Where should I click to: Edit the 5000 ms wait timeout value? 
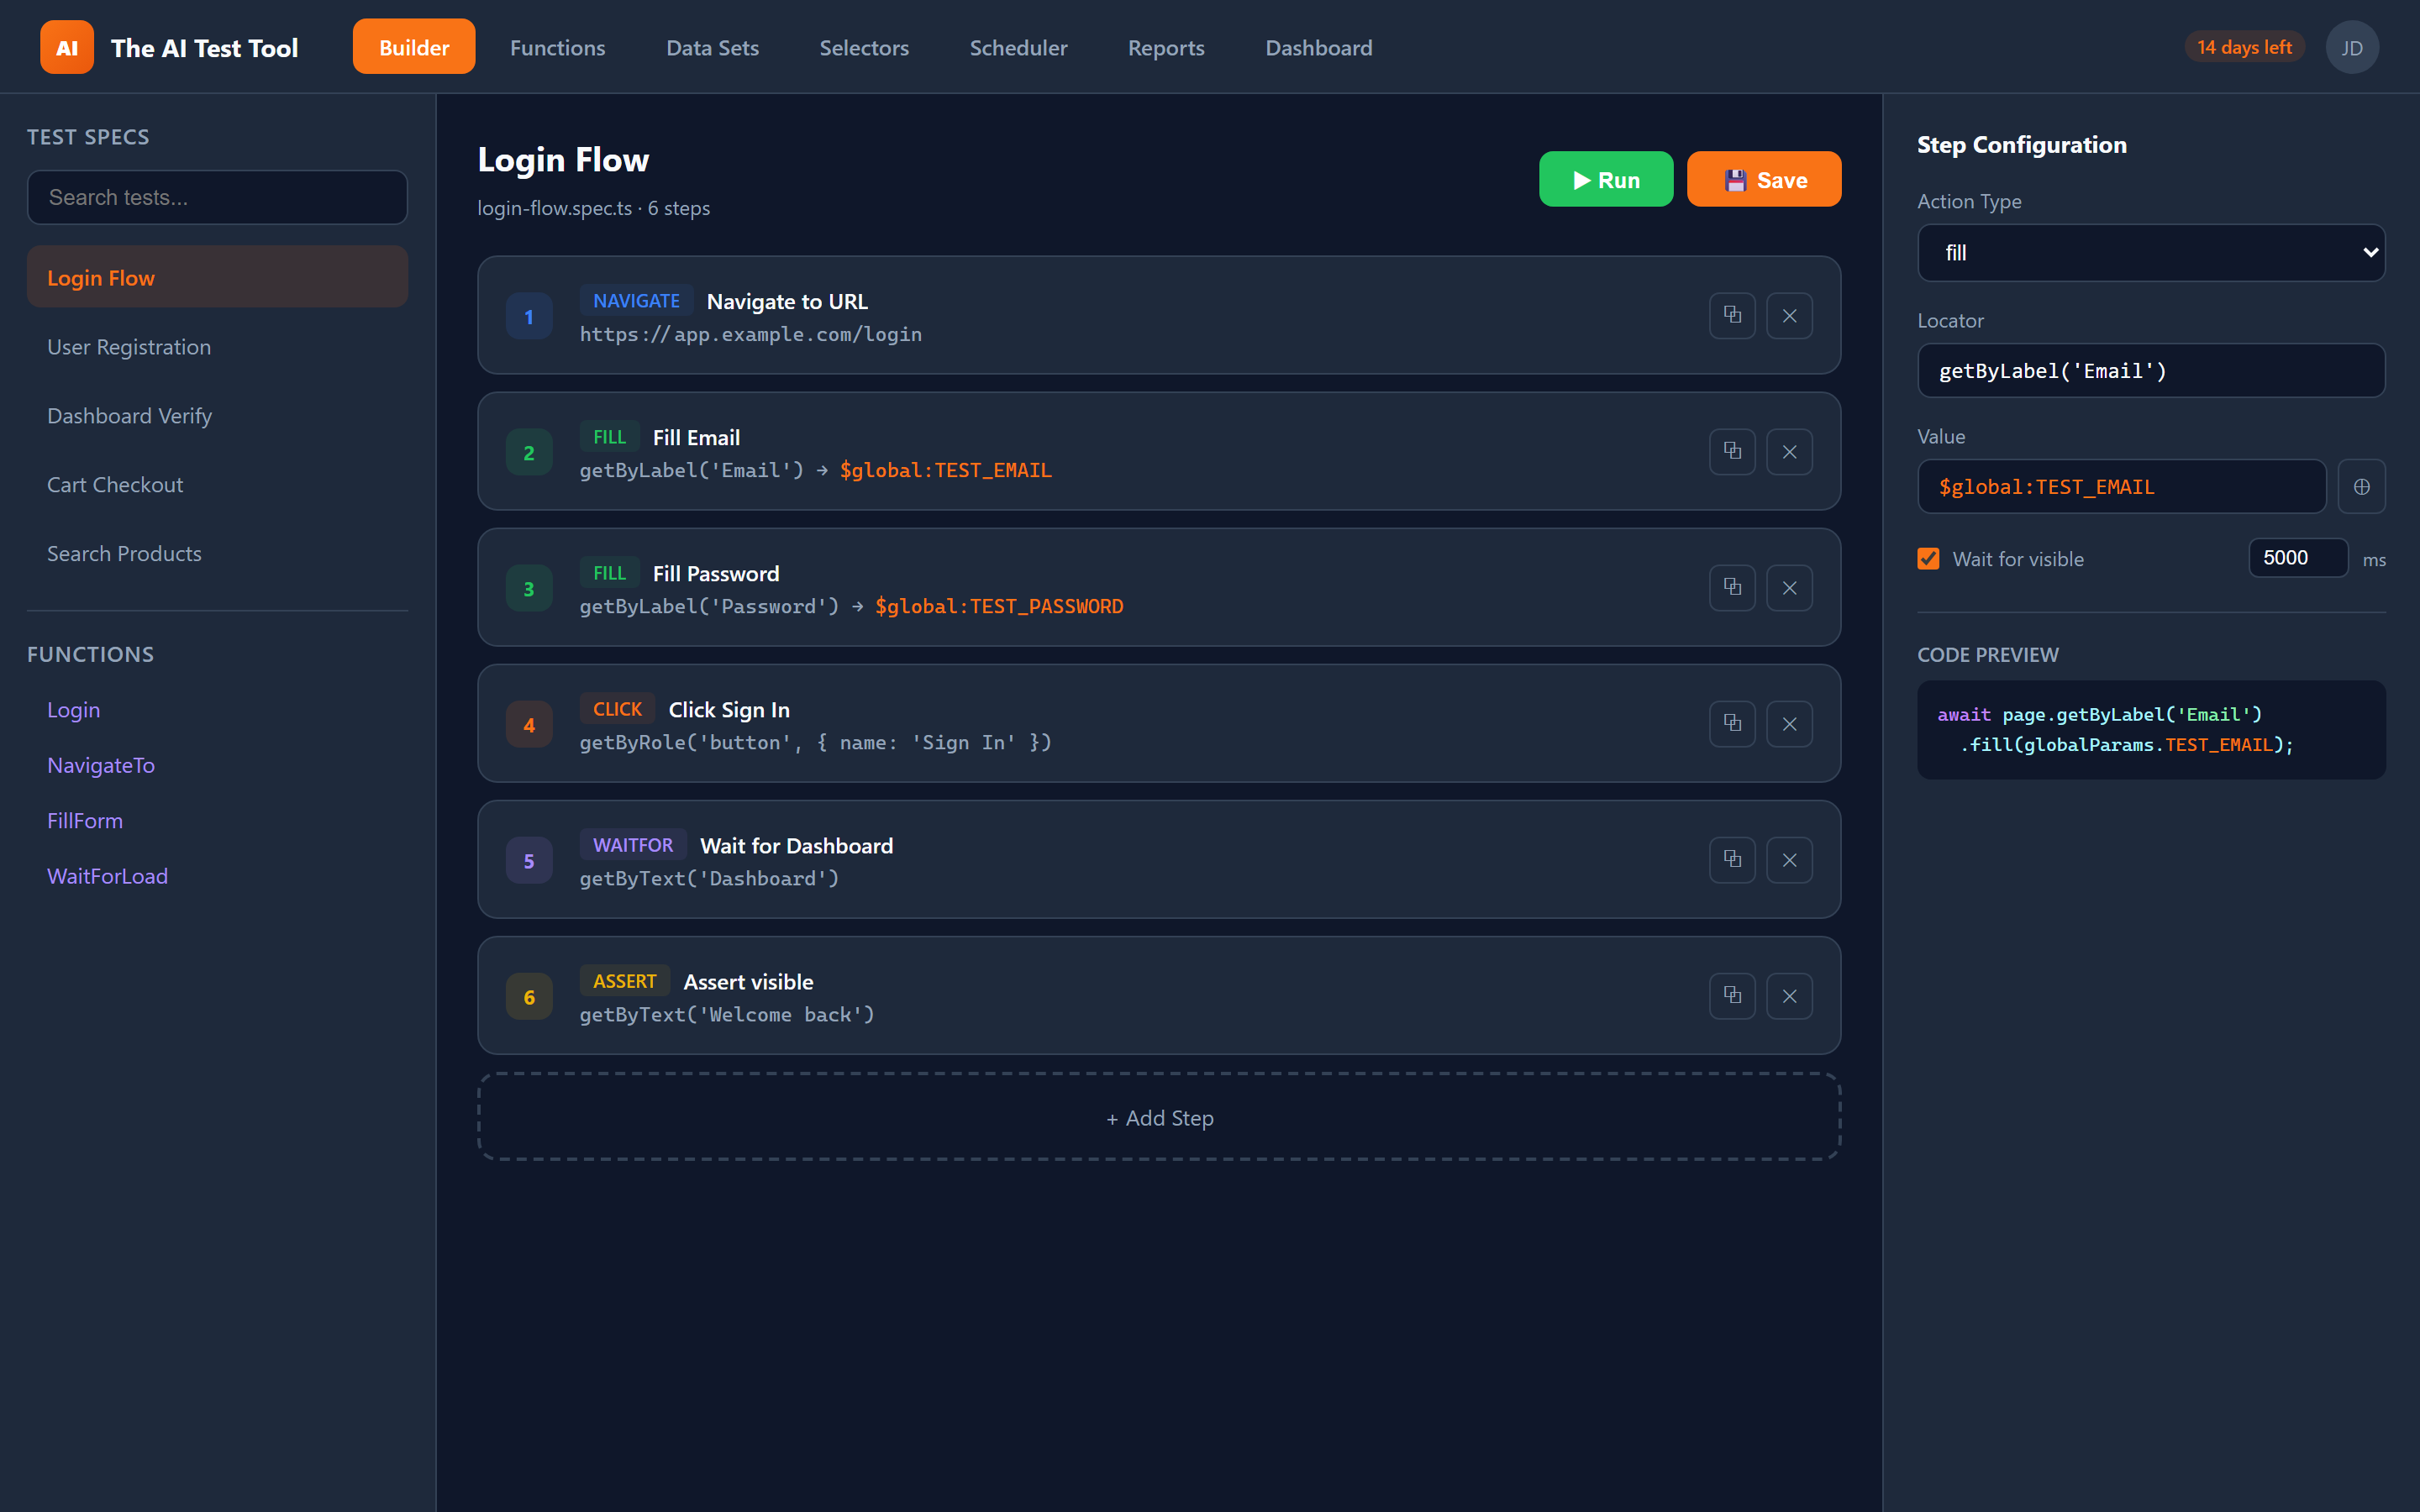click(2297, 557)
